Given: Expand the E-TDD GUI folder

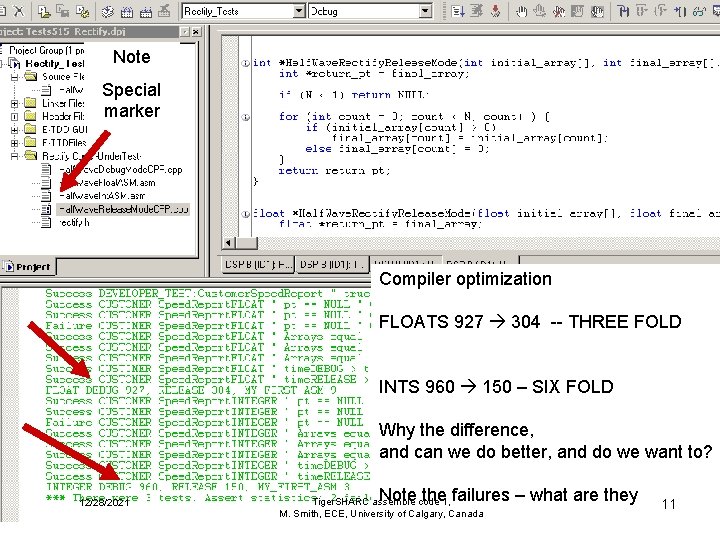Looking at the screenshot, I should tap(14, 130).
